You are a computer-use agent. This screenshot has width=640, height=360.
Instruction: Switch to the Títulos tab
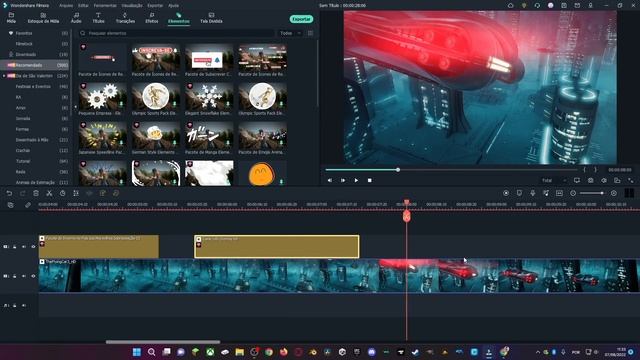point(98,18)
